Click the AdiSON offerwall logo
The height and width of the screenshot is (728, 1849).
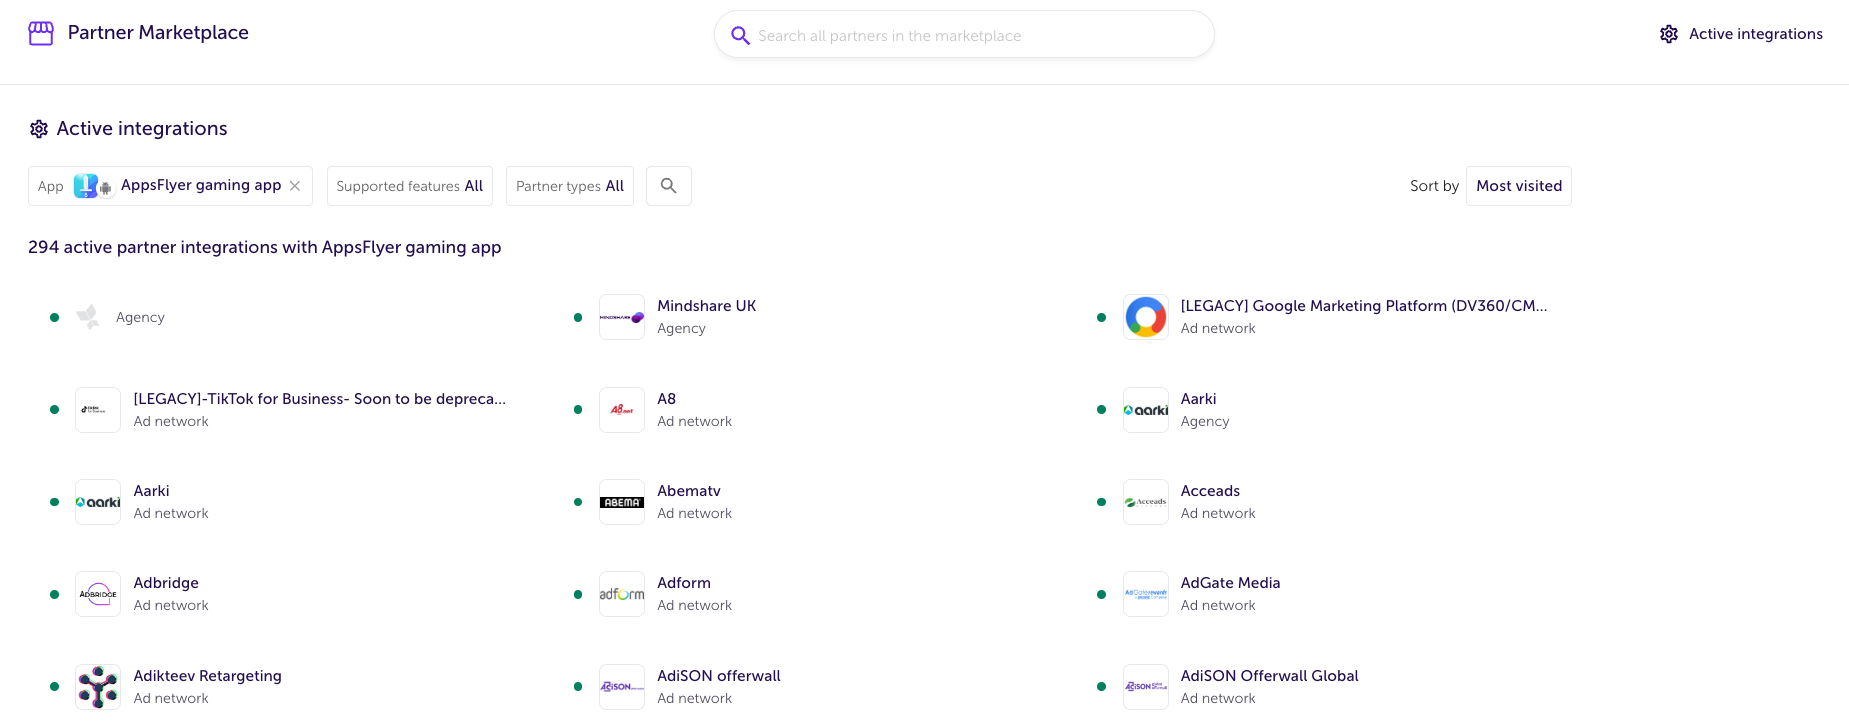(x=622, y=687)
